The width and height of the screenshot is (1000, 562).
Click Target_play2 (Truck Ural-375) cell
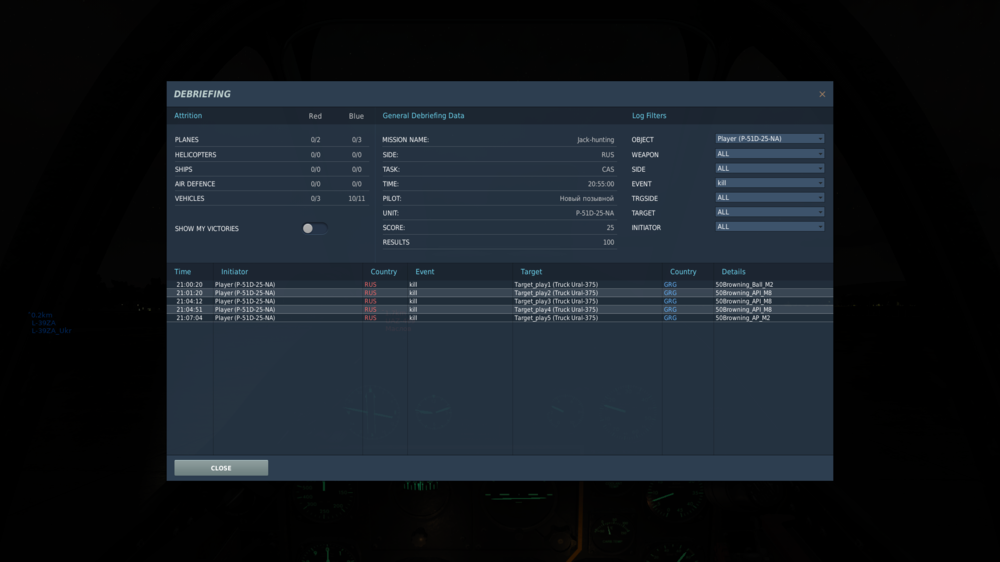pos(556,293)
